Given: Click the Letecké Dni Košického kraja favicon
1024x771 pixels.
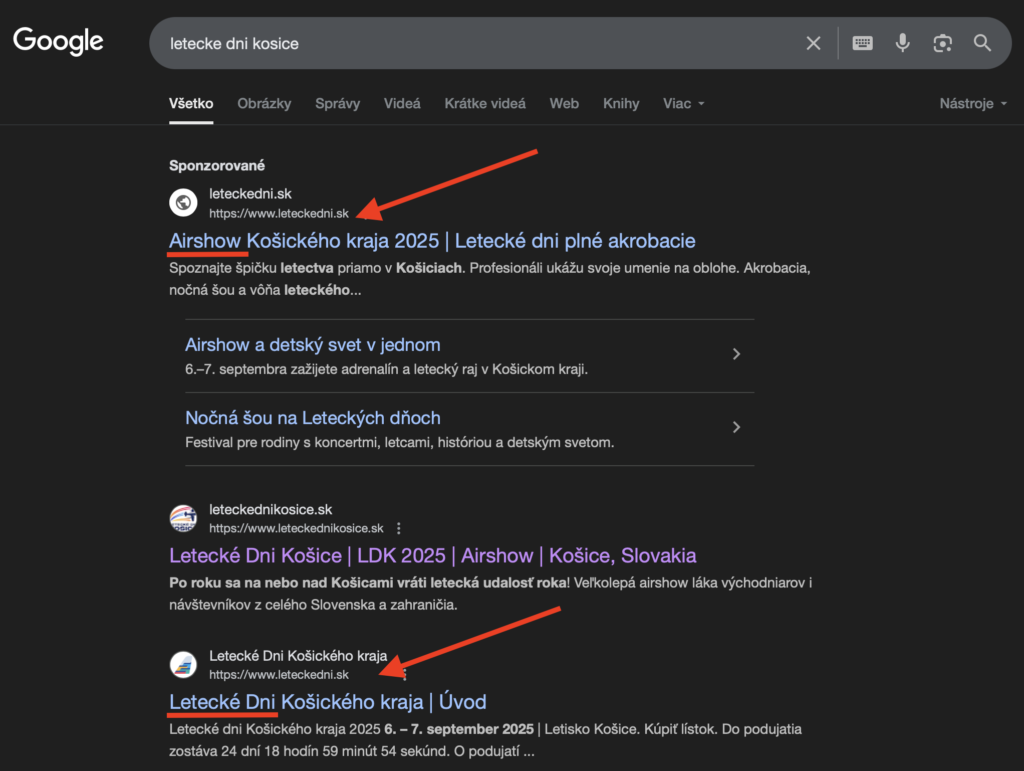Looking at the screenshot, I should pyautogui.click(x=183, y=663).
